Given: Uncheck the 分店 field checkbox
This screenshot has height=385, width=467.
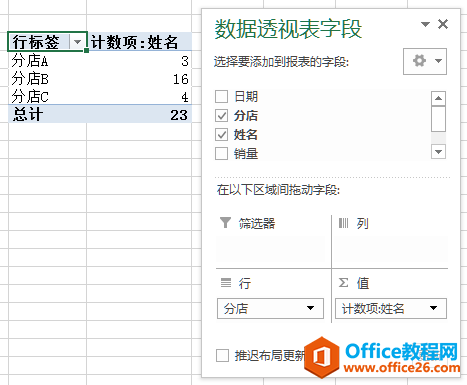Looking at the screenshot, I should [221, 116].
